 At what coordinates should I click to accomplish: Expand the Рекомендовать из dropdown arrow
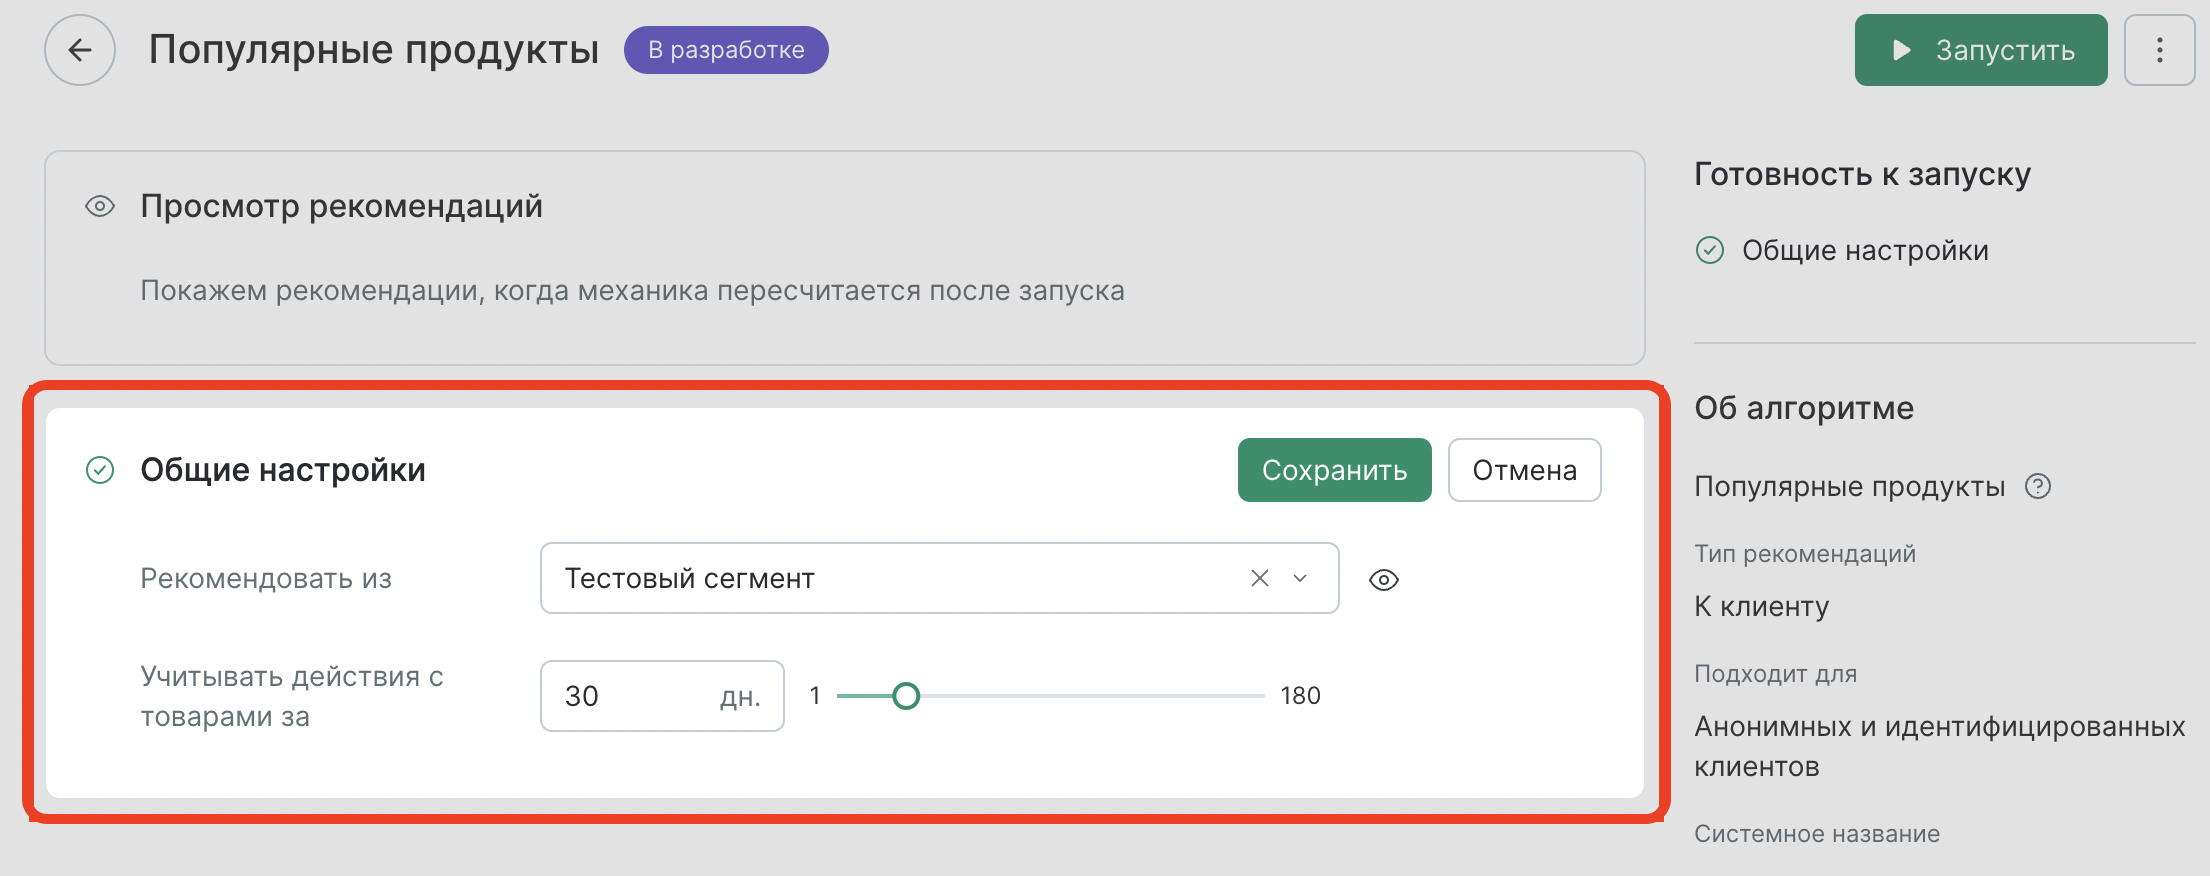[x=1300, y=578]
